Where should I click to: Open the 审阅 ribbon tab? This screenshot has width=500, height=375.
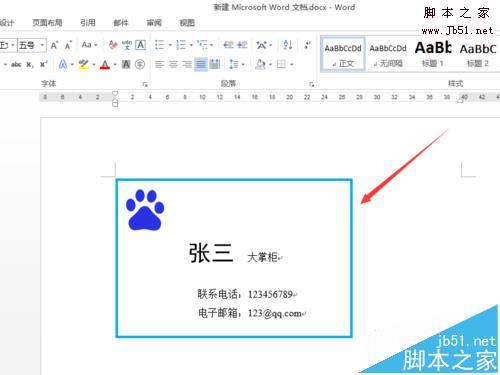tap(154, 23)
